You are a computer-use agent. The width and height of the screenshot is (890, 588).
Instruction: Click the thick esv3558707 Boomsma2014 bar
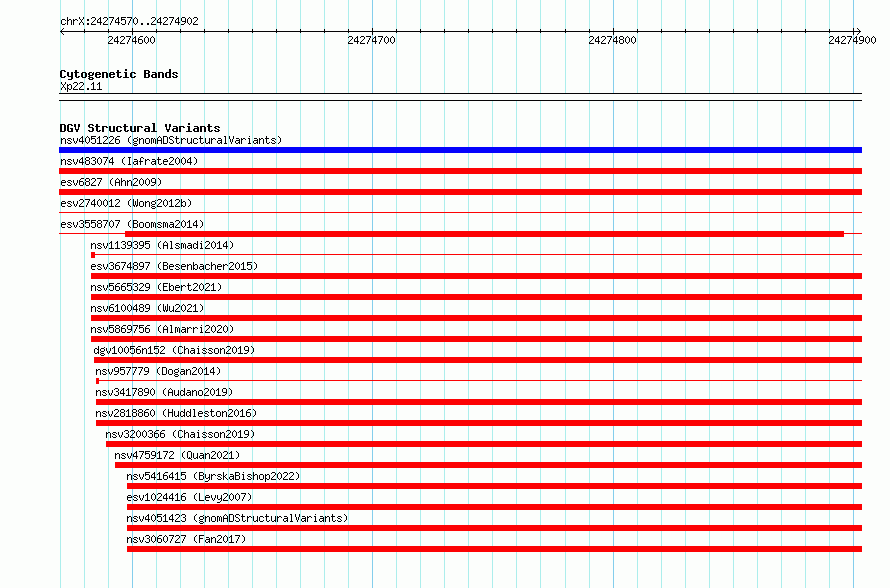pyautogui.click(x=484, y=234)
